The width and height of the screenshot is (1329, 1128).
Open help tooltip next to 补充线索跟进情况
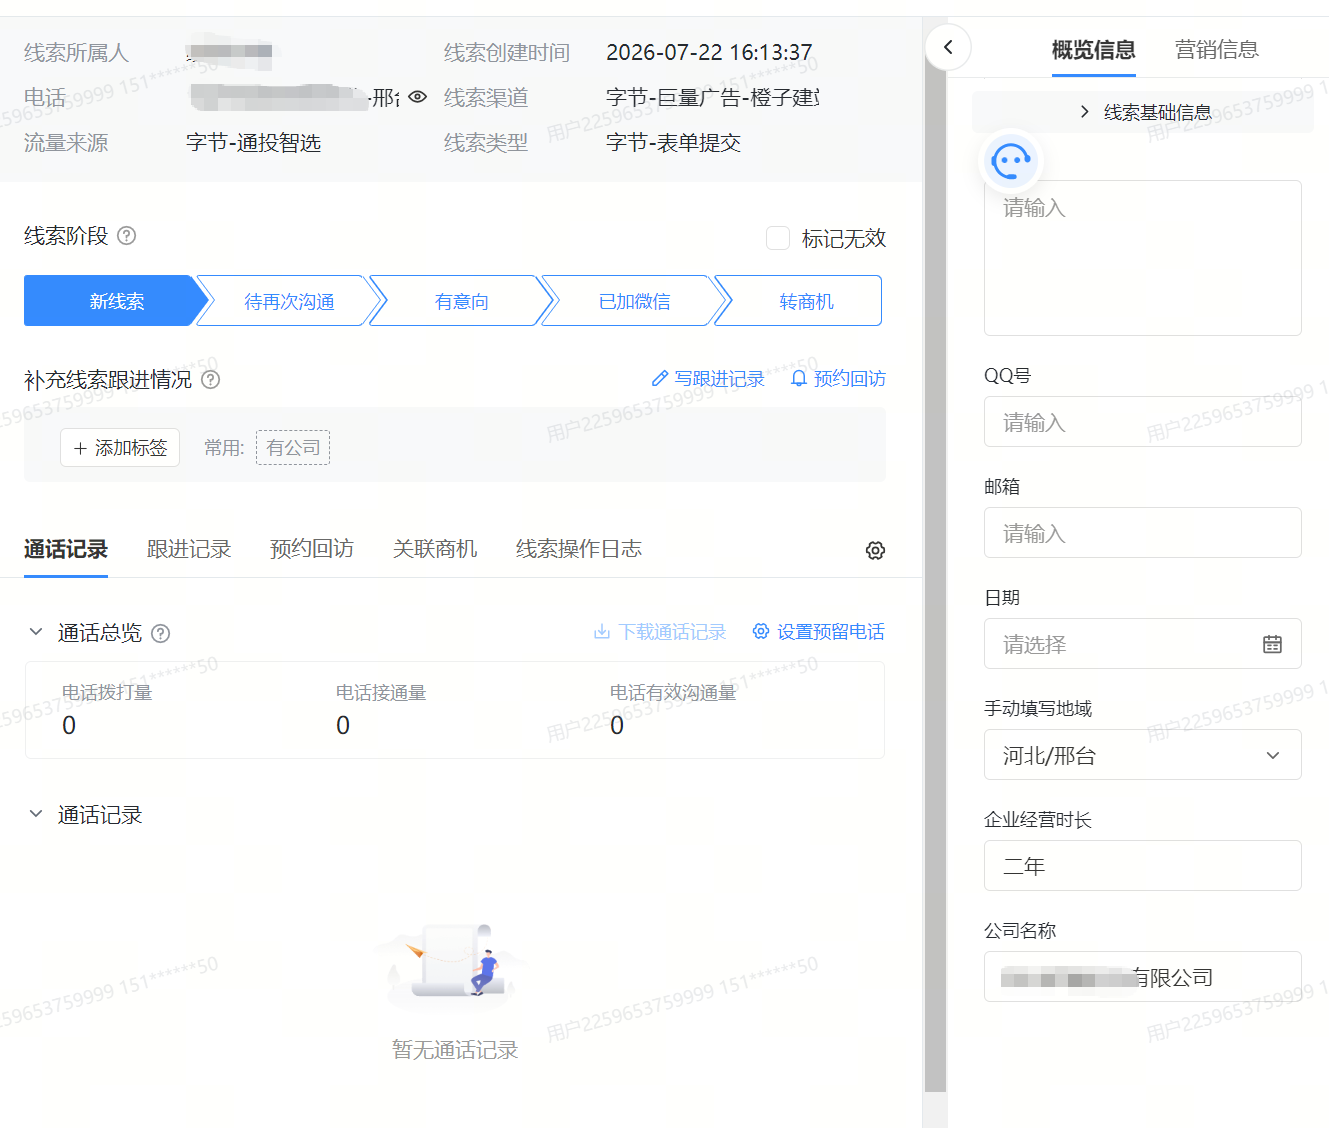[211, 380]
